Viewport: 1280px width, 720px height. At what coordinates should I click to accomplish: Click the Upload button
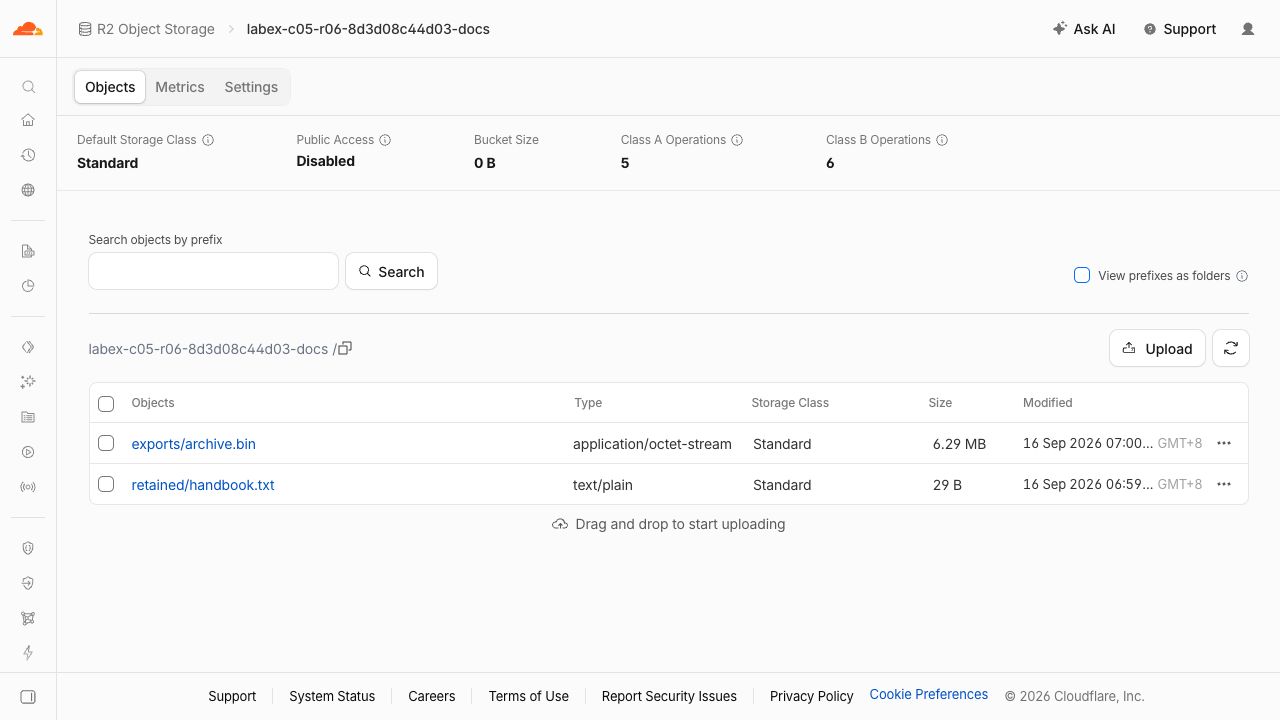tap(1157, 348)
